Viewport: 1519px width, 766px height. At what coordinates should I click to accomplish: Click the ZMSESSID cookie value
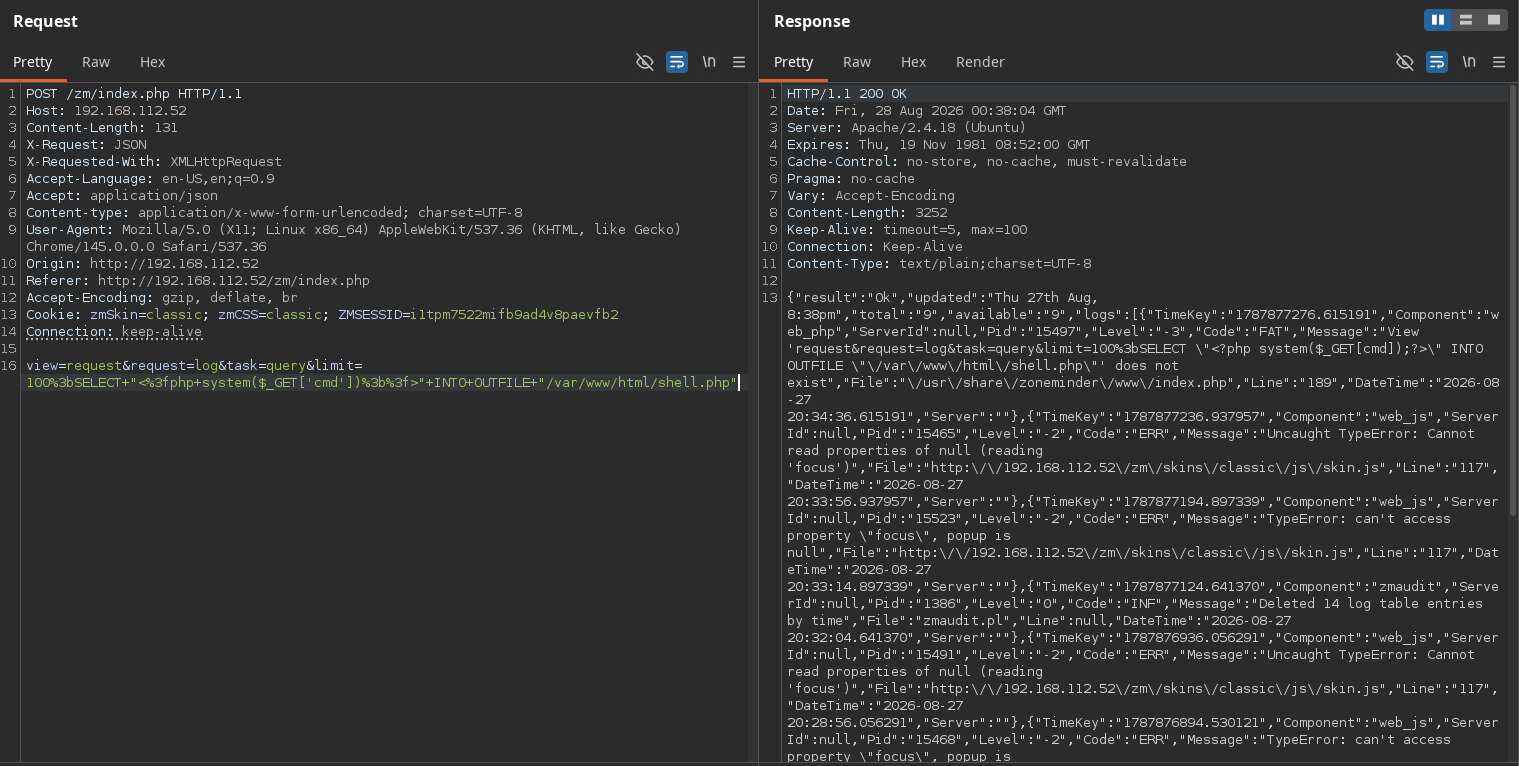[x=514, y=315]
